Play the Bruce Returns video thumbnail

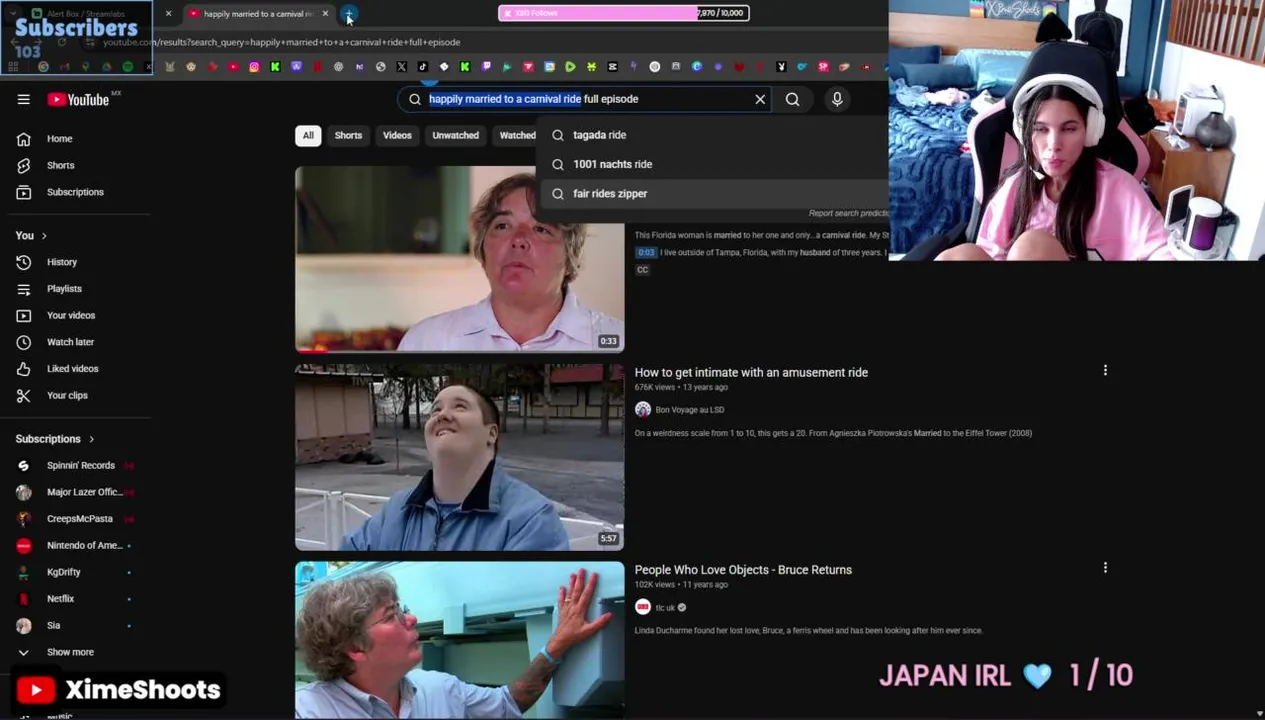459,640
